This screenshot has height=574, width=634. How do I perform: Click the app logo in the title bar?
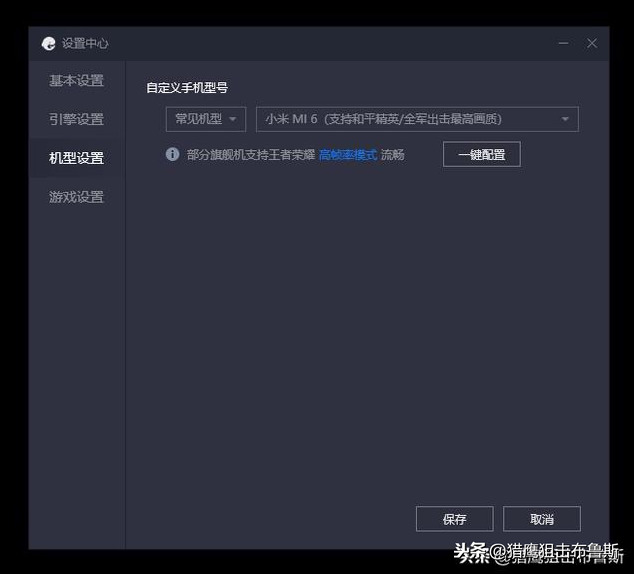tap(48, 43)
